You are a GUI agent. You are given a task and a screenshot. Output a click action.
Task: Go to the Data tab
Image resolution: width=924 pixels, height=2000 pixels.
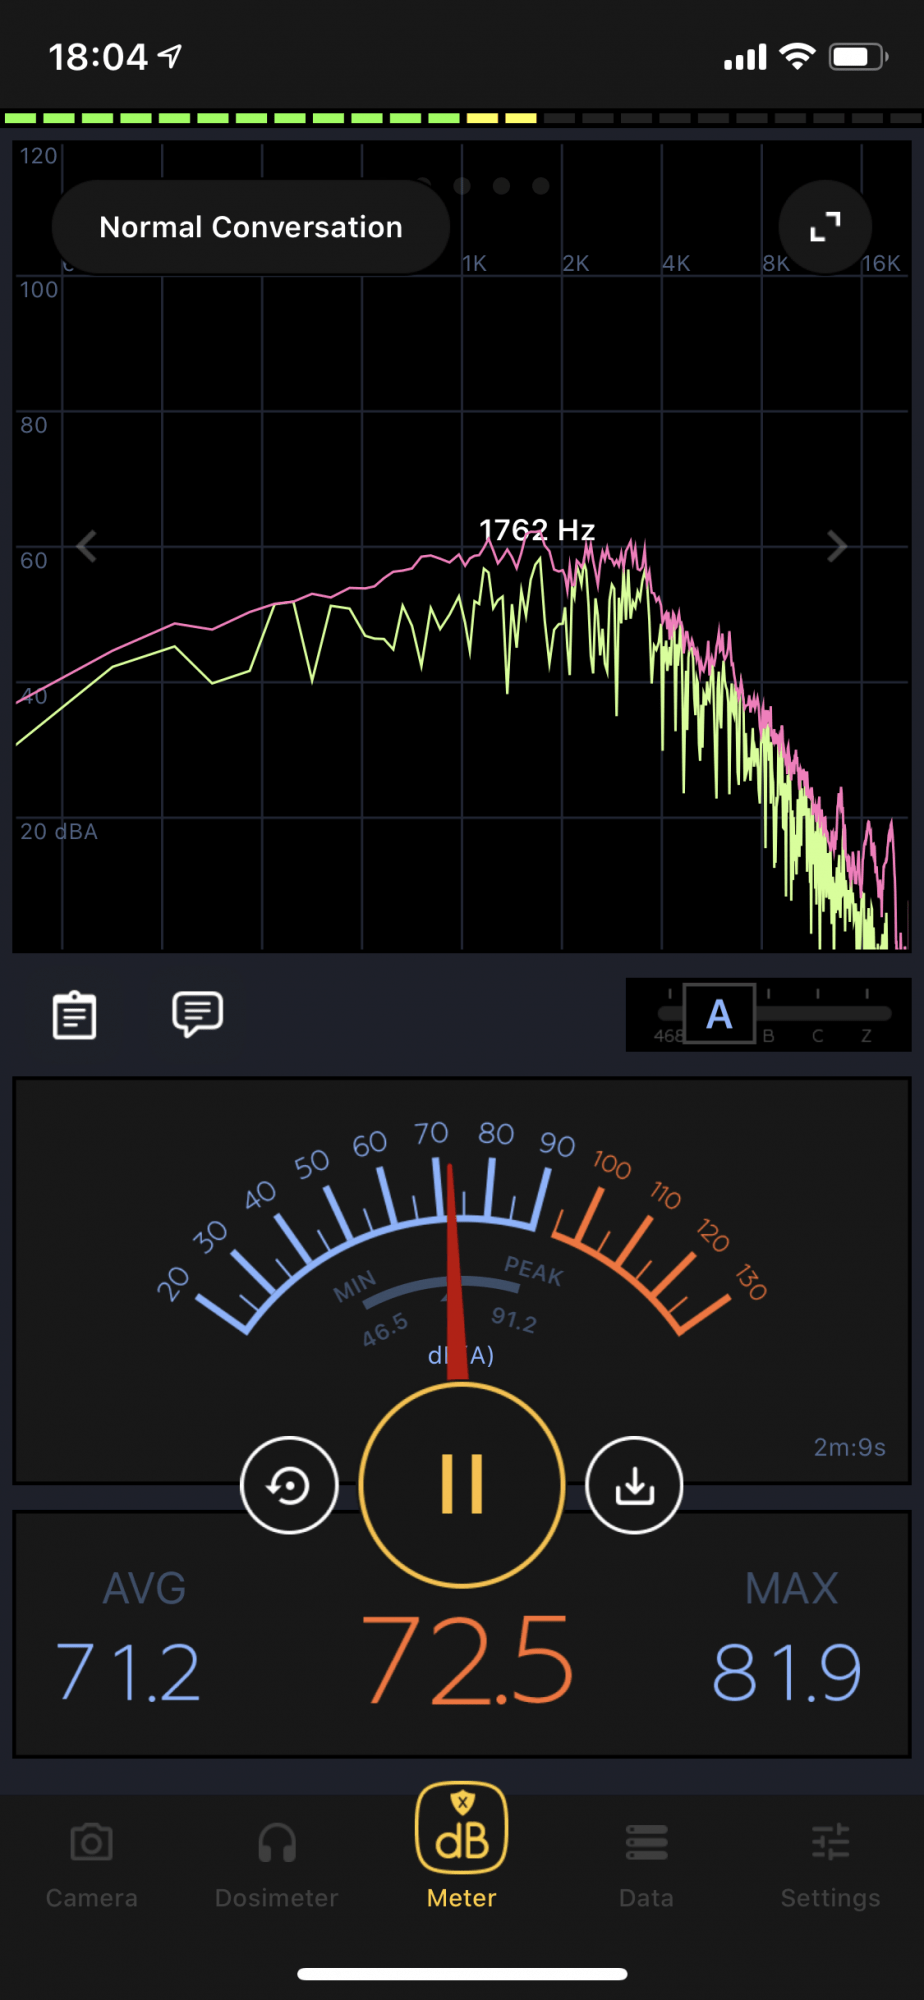coord(646,1865)
